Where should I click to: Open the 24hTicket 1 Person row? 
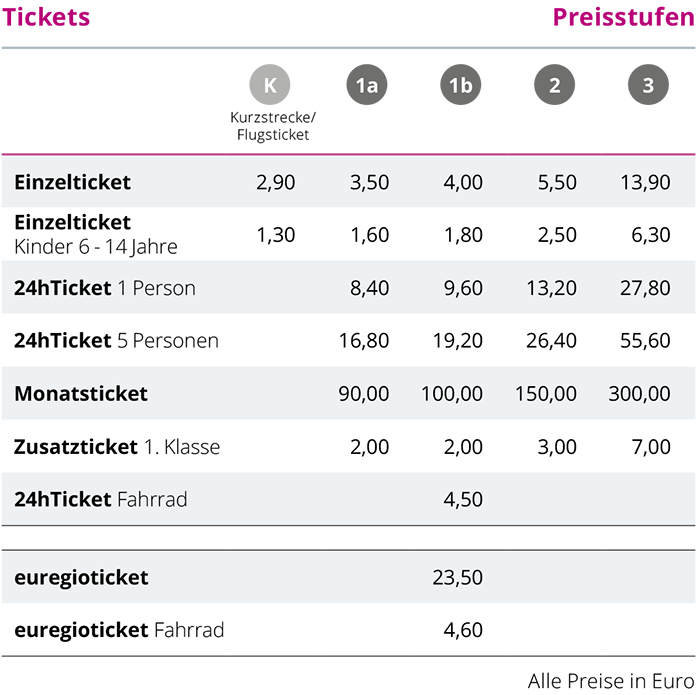click(x=105, y=288)
